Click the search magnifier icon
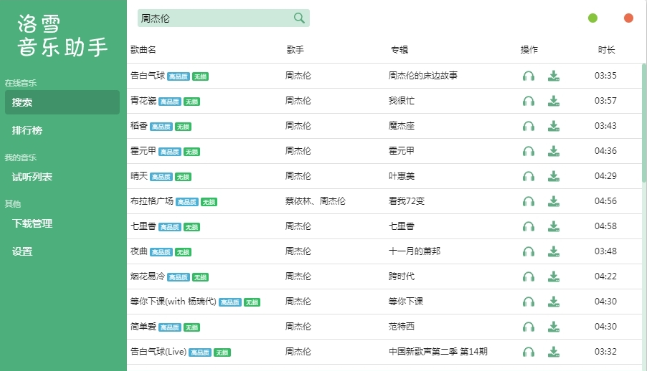 coord(299,18)
